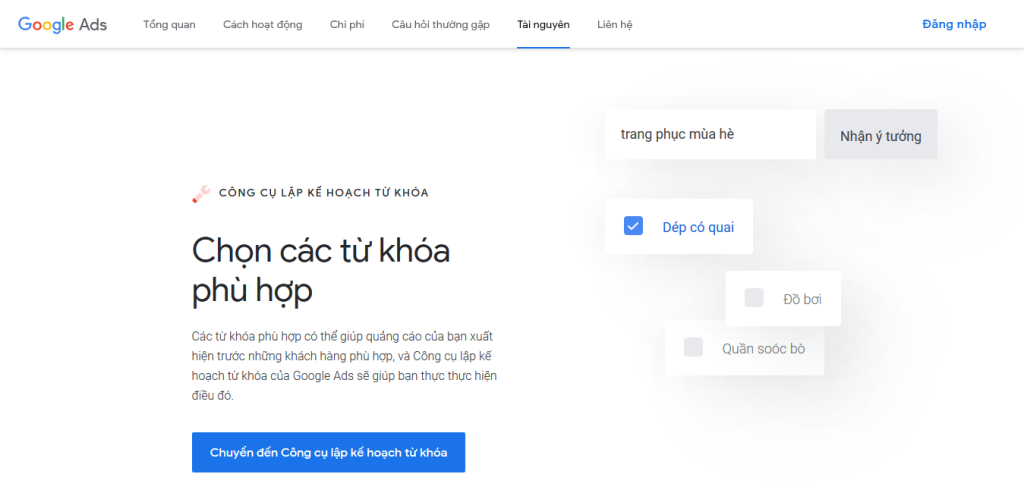Switch to the Tài nguyên tab
Image resolution: width=1024 pixels, height=496 pixels.
[543, 24]
